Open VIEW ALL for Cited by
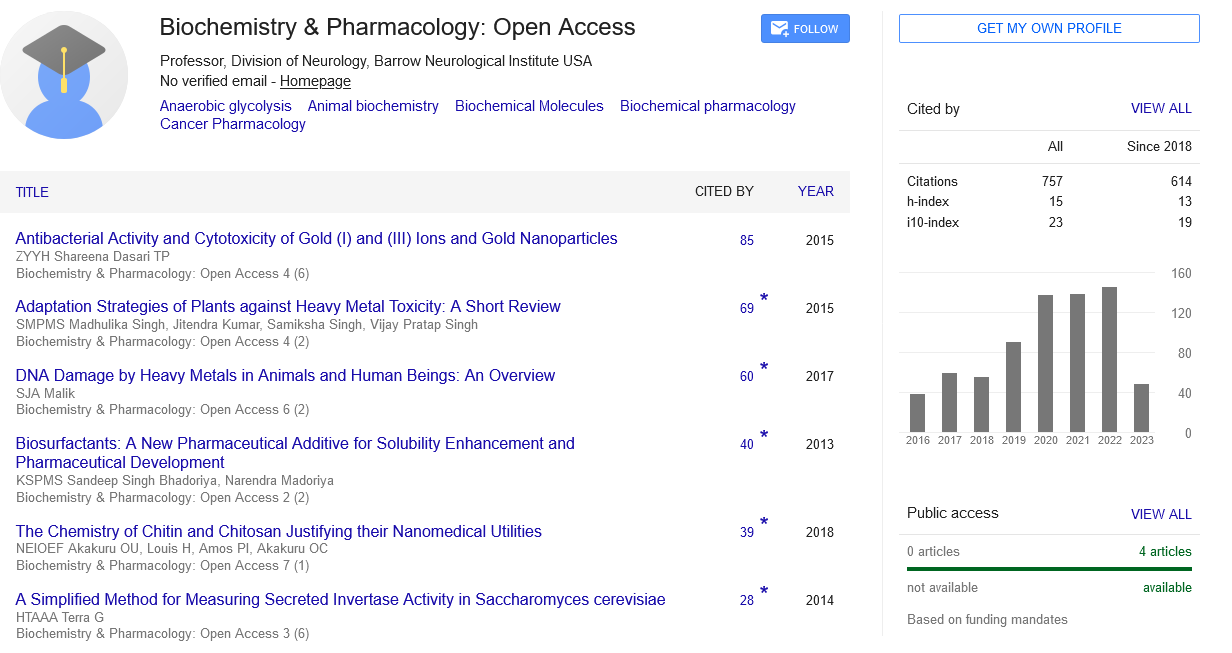 1160,109
